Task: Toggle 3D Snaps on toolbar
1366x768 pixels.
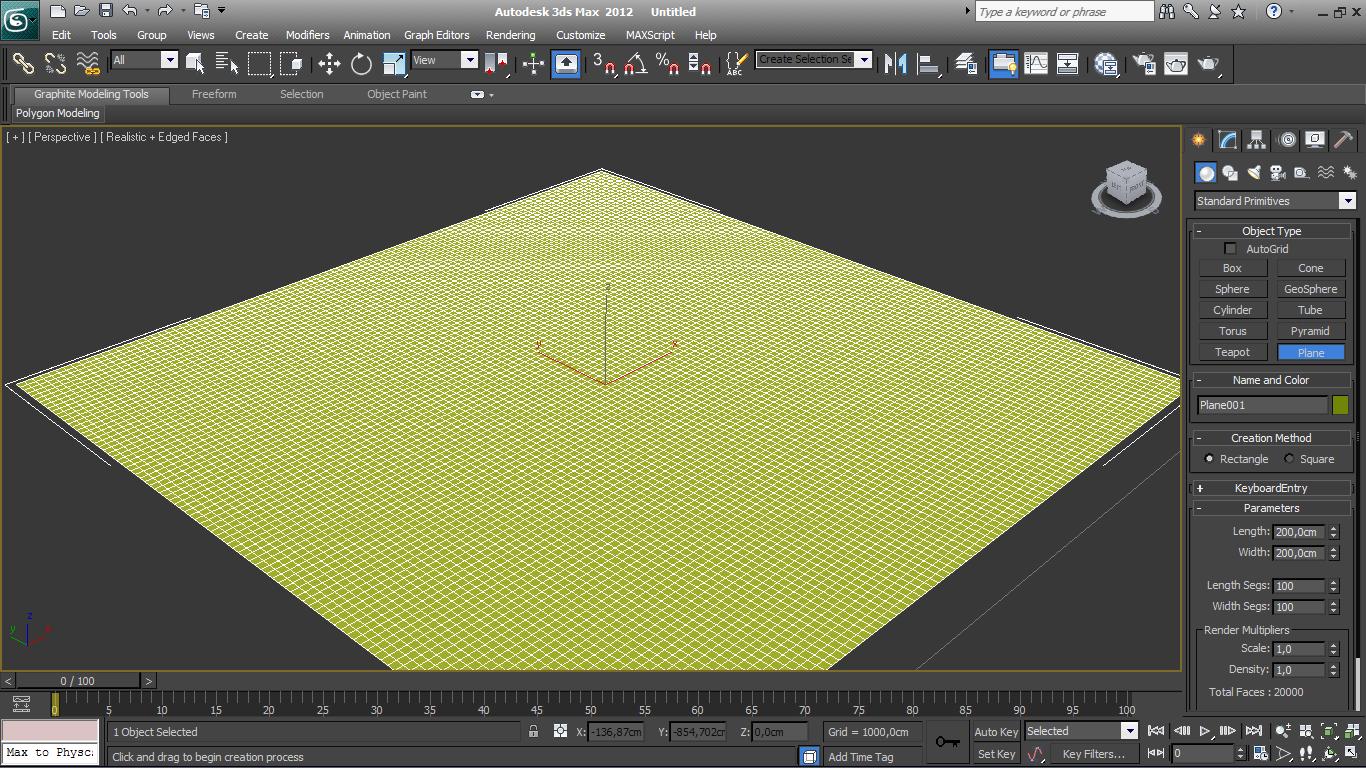Action: tap(603, 64)
